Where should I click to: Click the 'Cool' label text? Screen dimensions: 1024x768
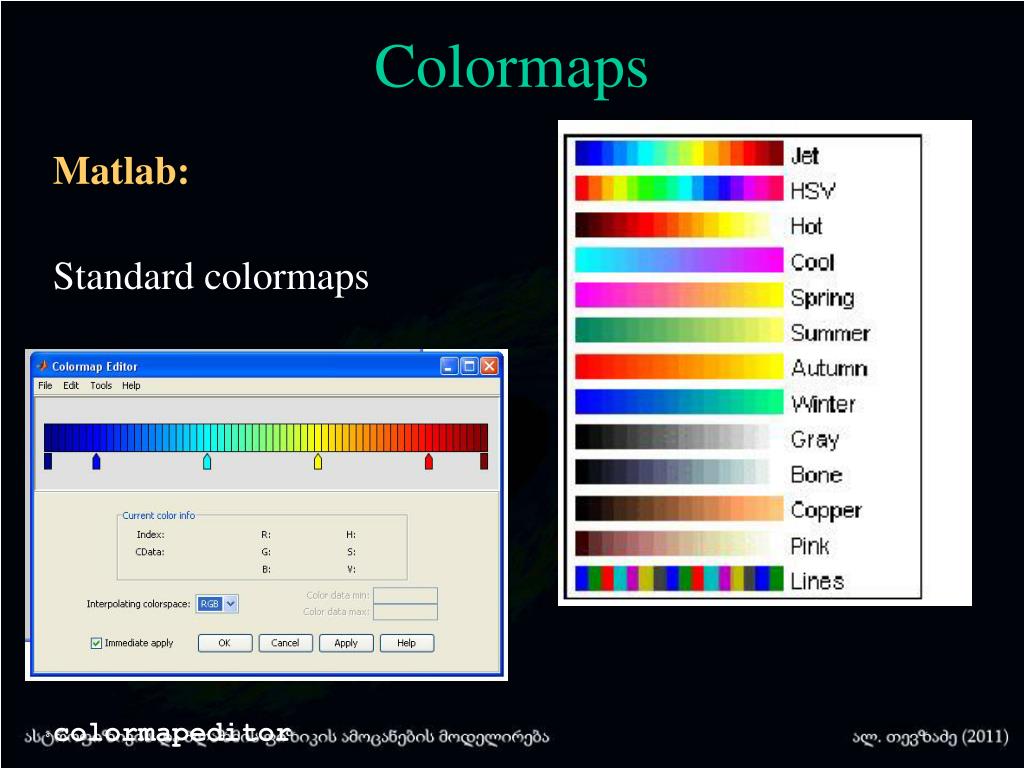[812, 262]
